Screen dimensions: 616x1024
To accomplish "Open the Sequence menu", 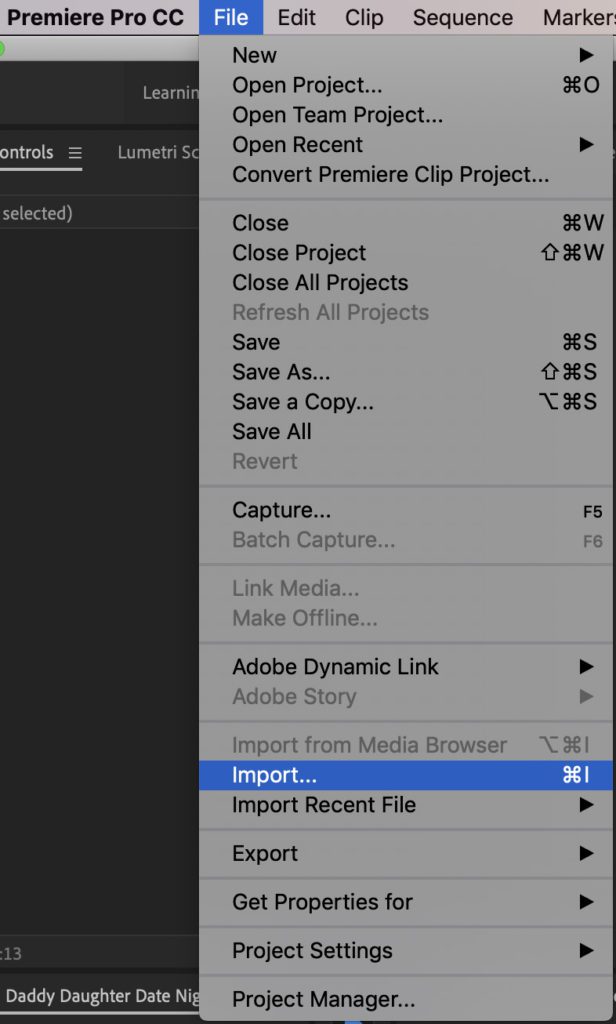I will coord(462,18).
